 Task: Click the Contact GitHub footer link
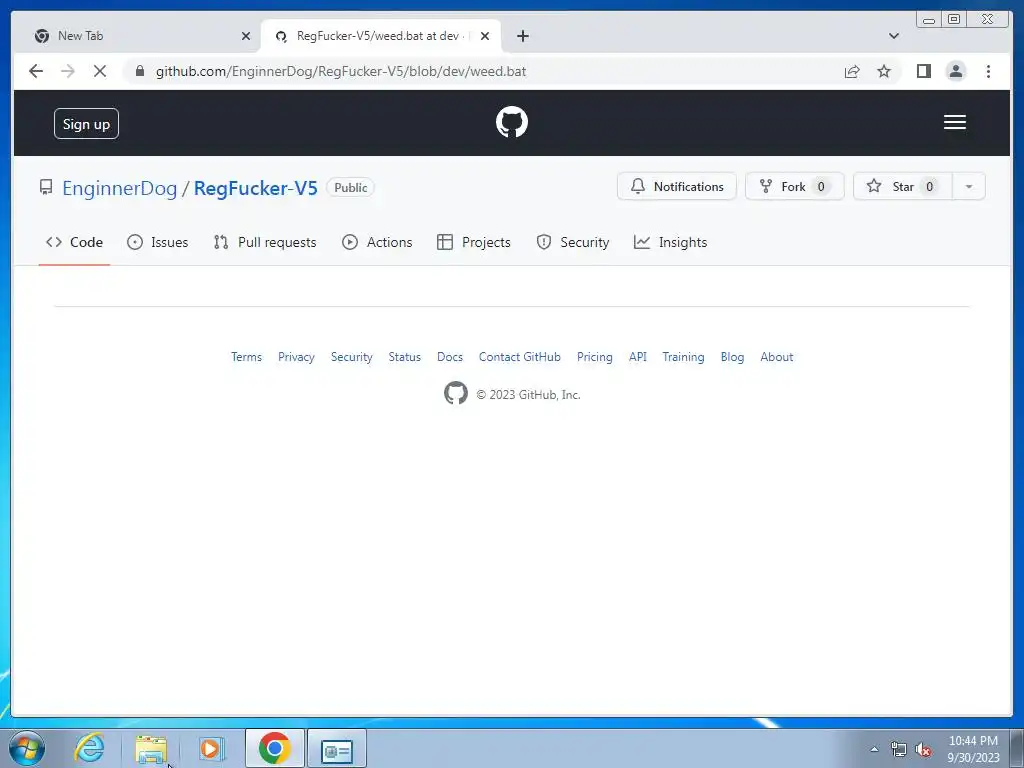[x=519, y=357]
